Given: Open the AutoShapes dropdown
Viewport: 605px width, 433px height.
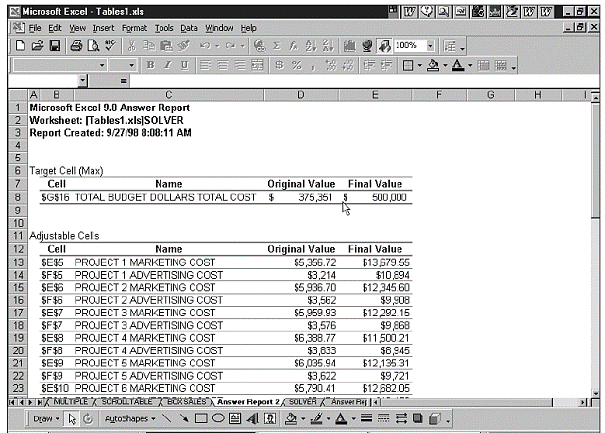Looking at the screenshot, I should point(130,418).
